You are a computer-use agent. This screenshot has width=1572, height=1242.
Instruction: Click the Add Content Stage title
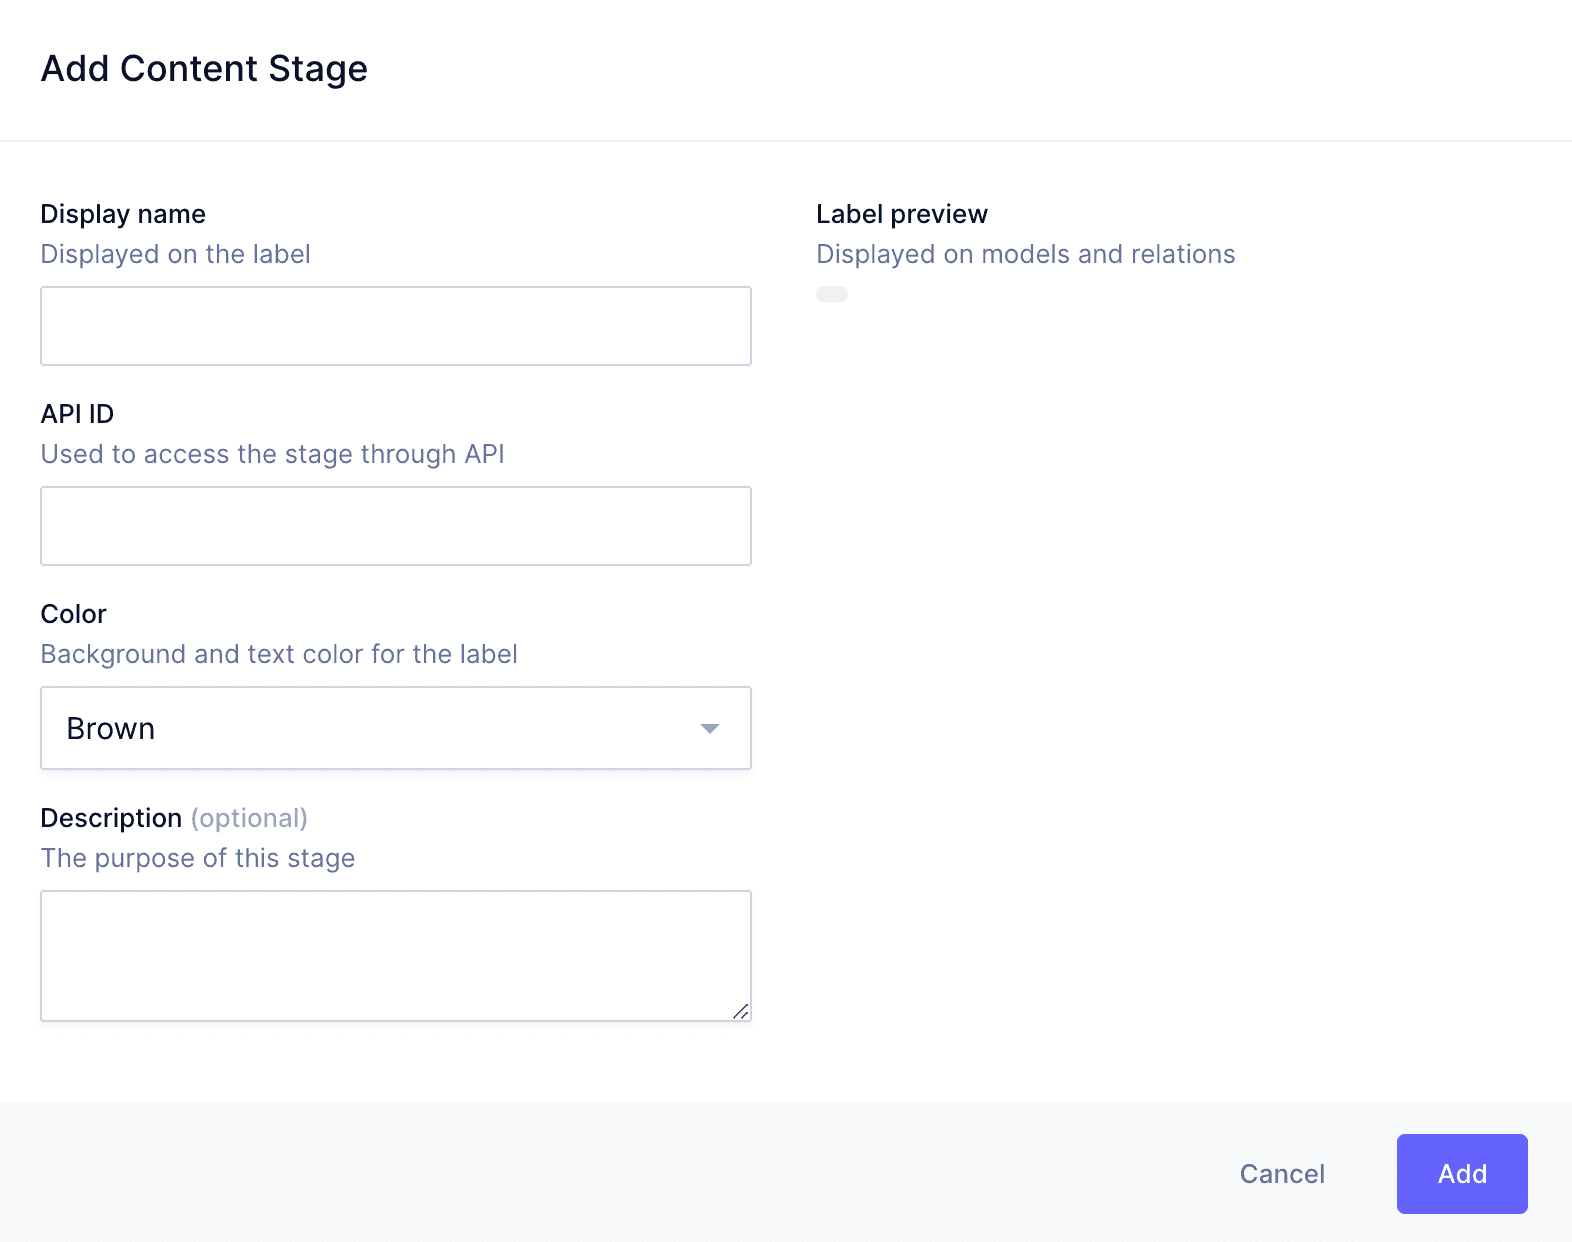pos(203,68)
